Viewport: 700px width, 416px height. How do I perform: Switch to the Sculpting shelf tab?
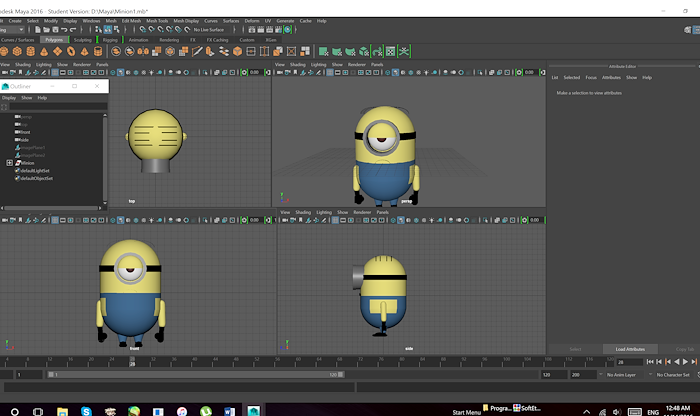tap(83, 40)
